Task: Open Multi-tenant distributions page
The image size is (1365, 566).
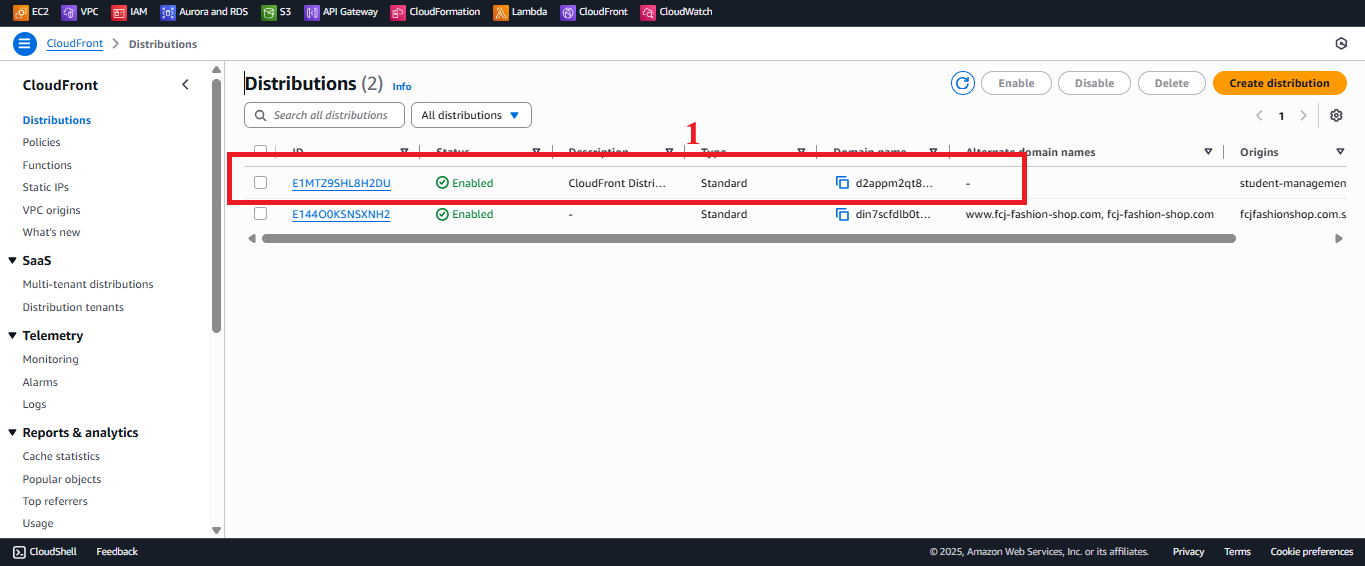Action: (88, 284)
